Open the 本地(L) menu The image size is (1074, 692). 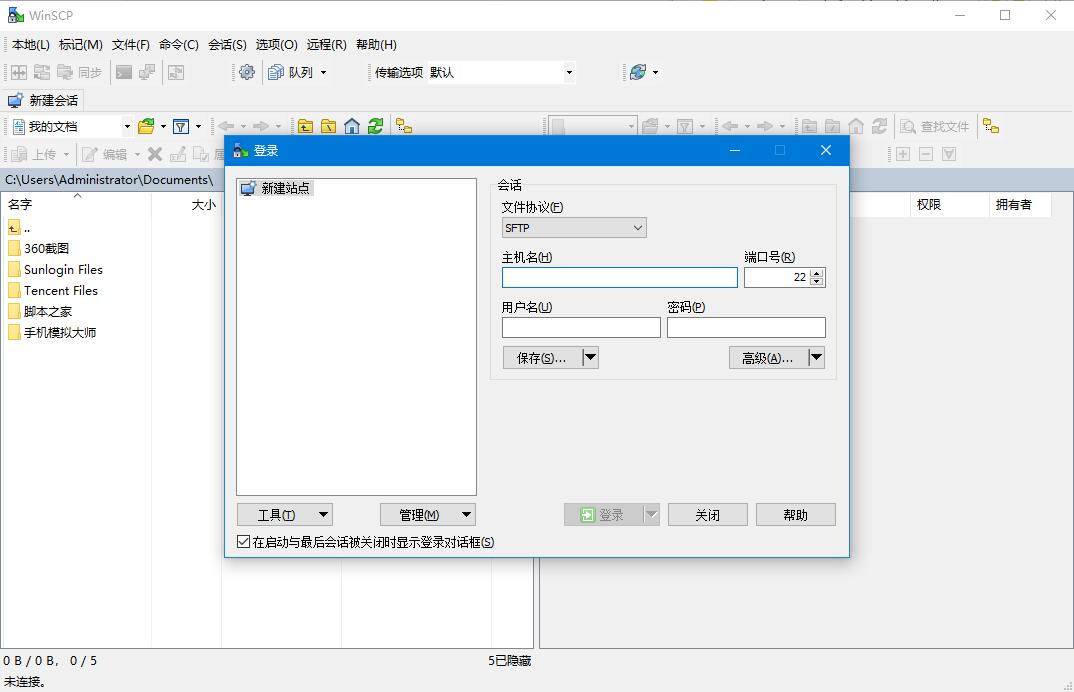pos(31,45)
